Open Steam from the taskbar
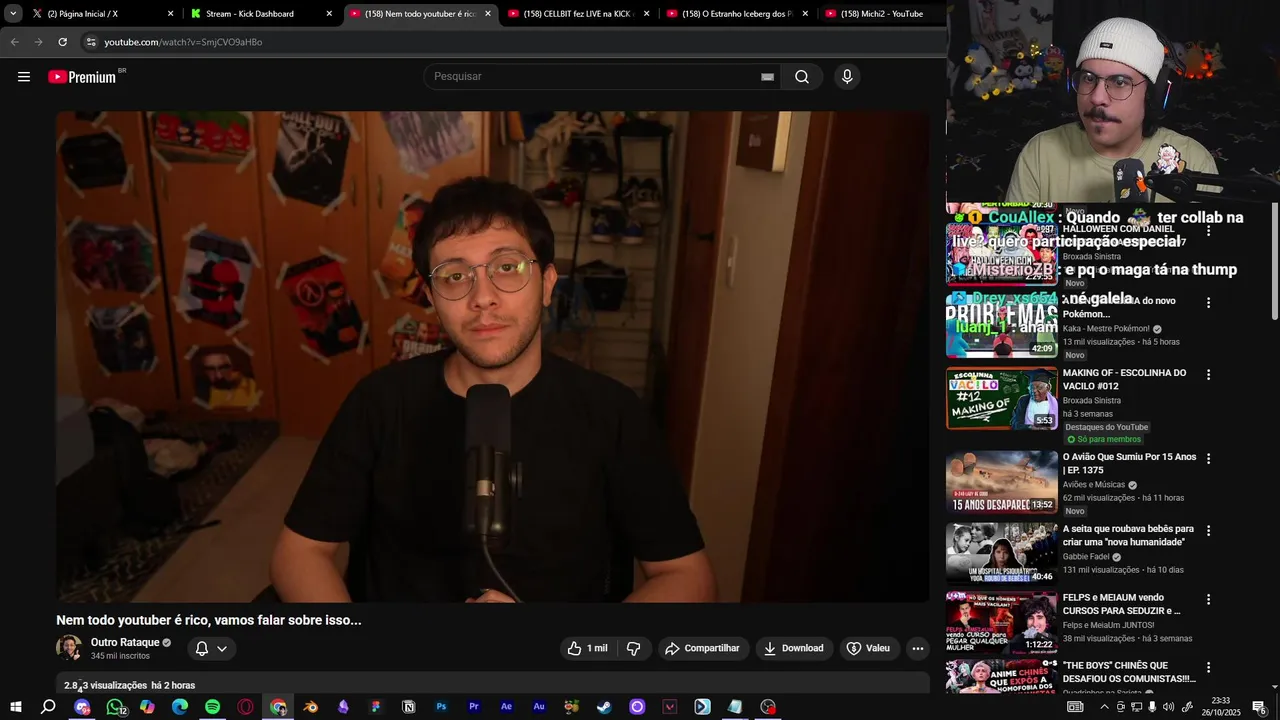Viewport: 1280px width, 720px height. coord(604,707)
